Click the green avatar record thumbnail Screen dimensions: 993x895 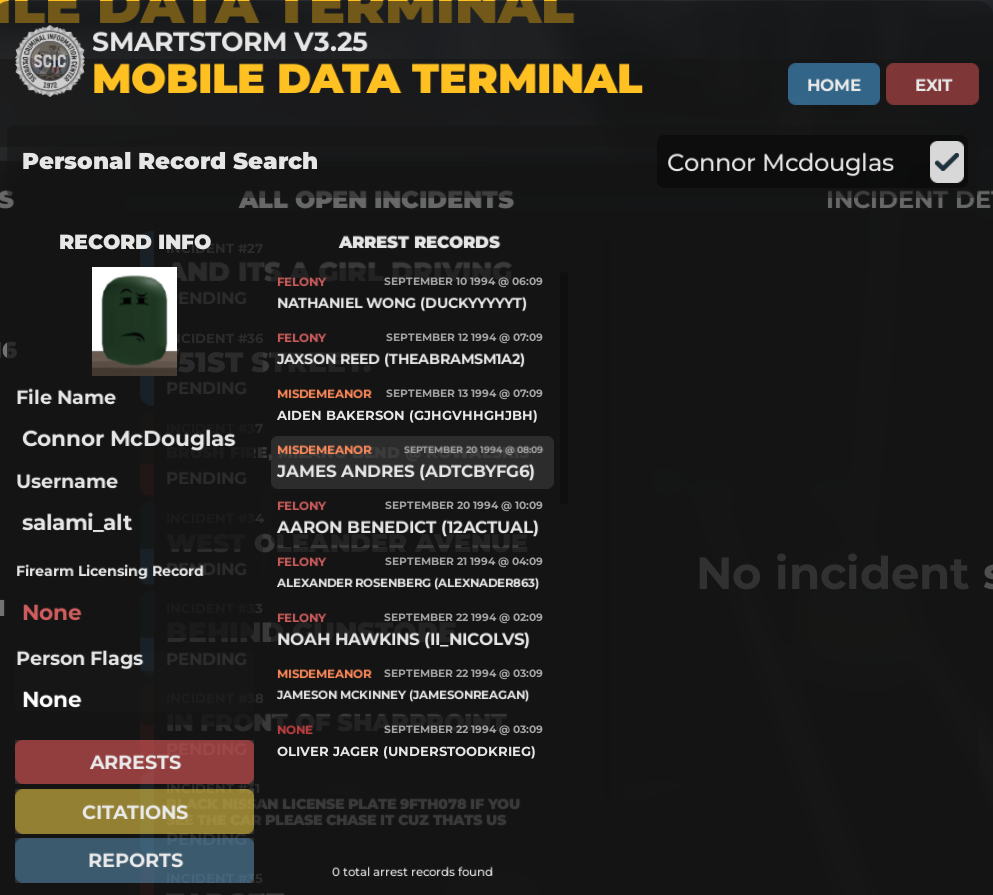134,320
